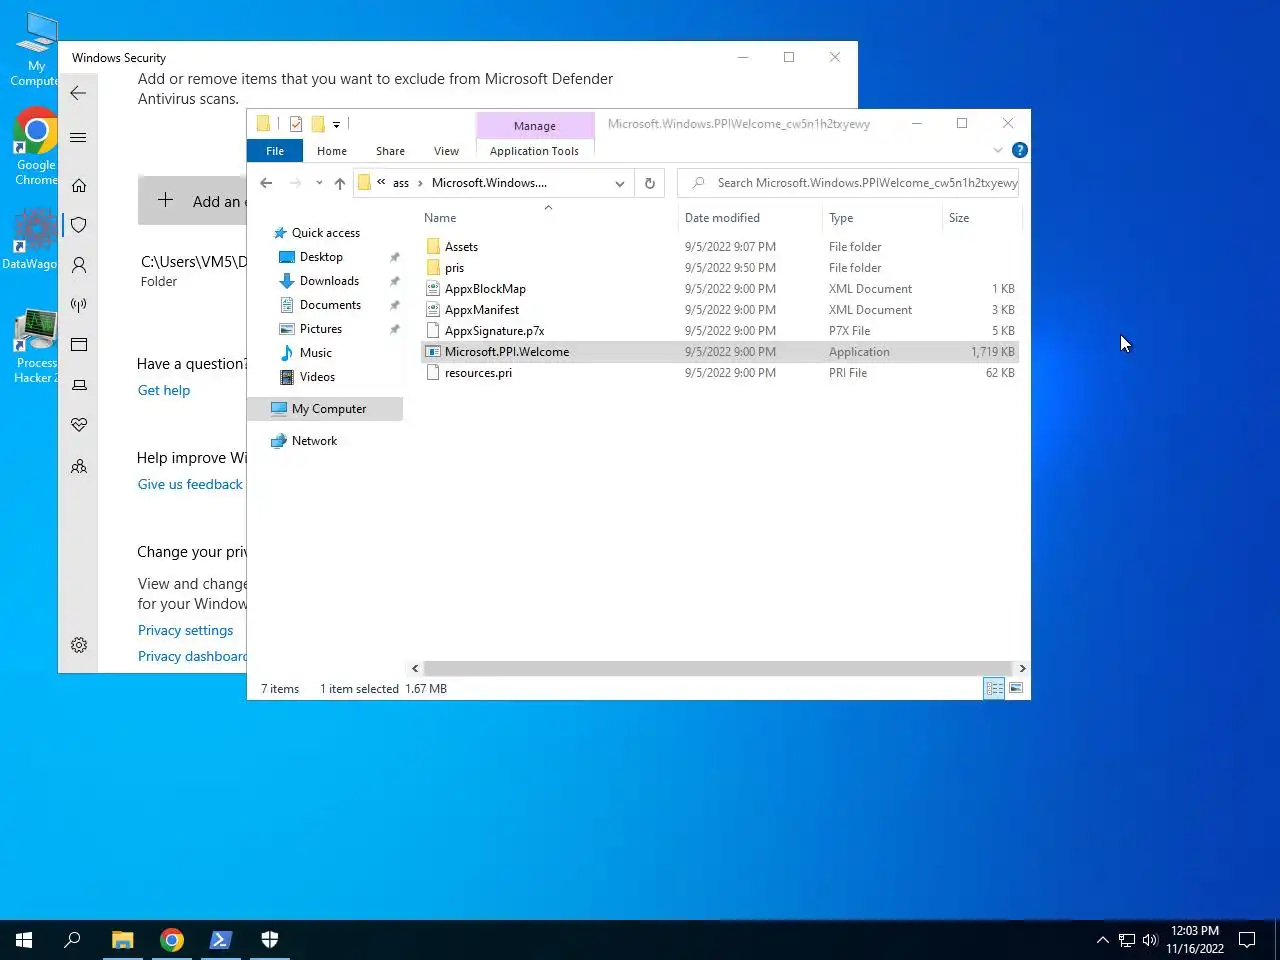Open the Start menu
1280x960 pixels.
coord(24,940)
